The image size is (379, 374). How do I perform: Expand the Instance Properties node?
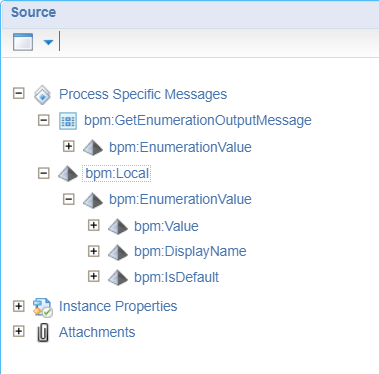[x=19, y=306]
